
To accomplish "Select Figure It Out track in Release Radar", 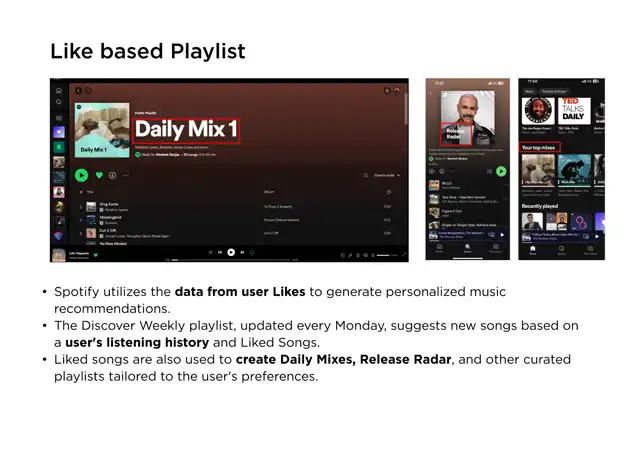I will coord(468,212).
